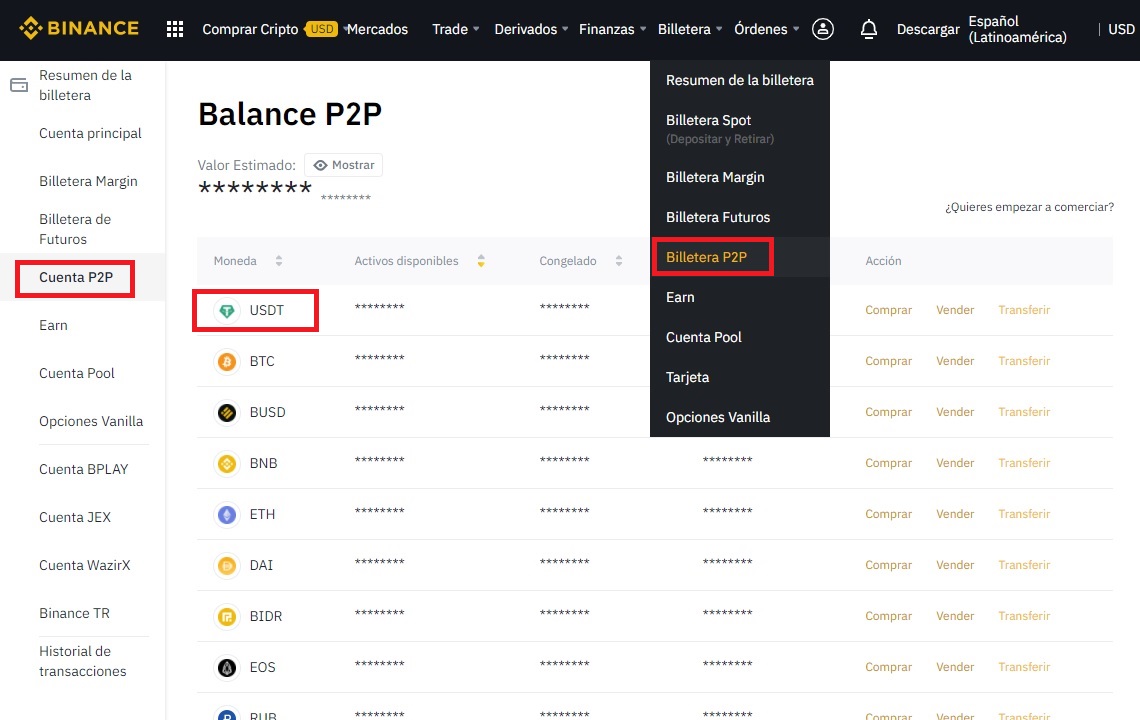This screenshot has height=720, width=1140.
Task: Click Comprar in the USDT row
Action: click(888, 310)
